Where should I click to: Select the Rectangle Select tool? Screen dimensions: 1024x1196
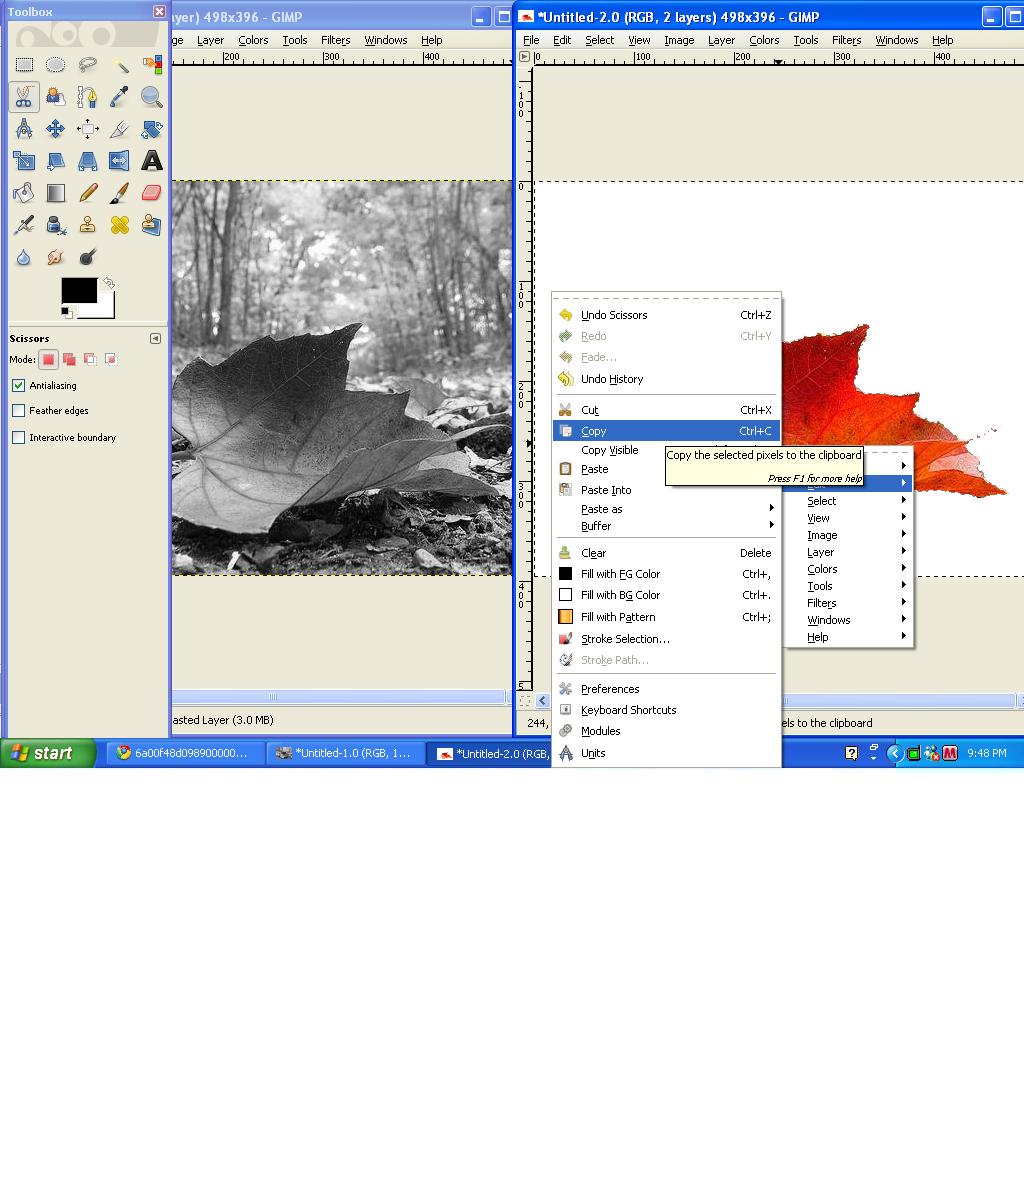[x=24, y=65]
